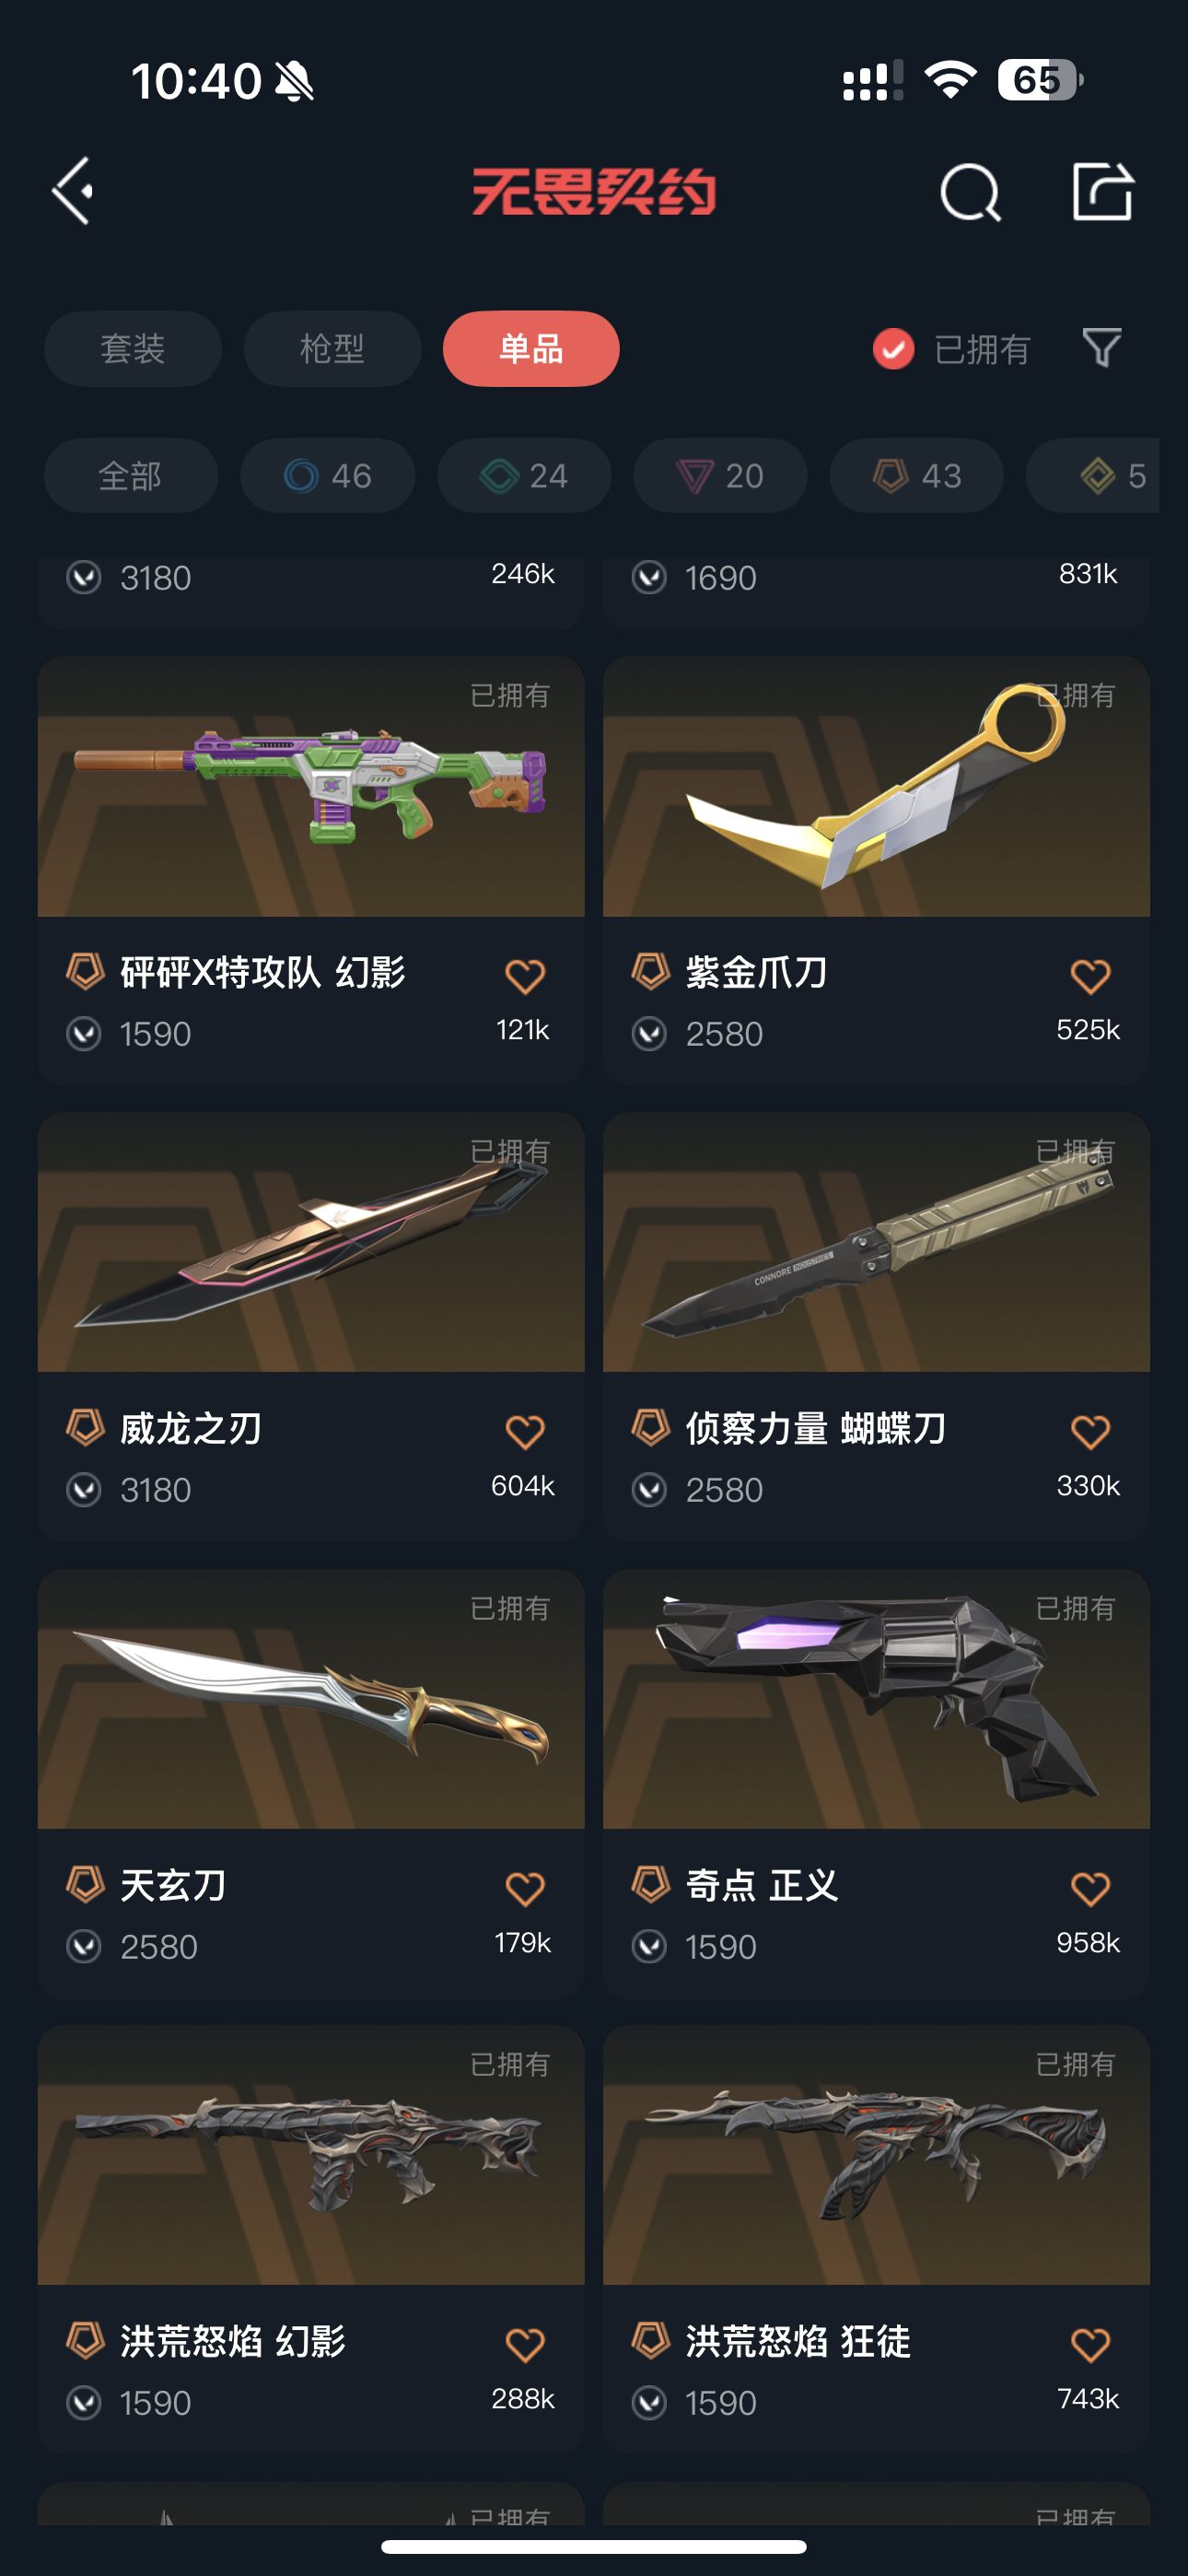Favorite 紫金爪刀 with heart icon
Image resolution: width=1188 pixels, height=2576 pixels.
1090,975
